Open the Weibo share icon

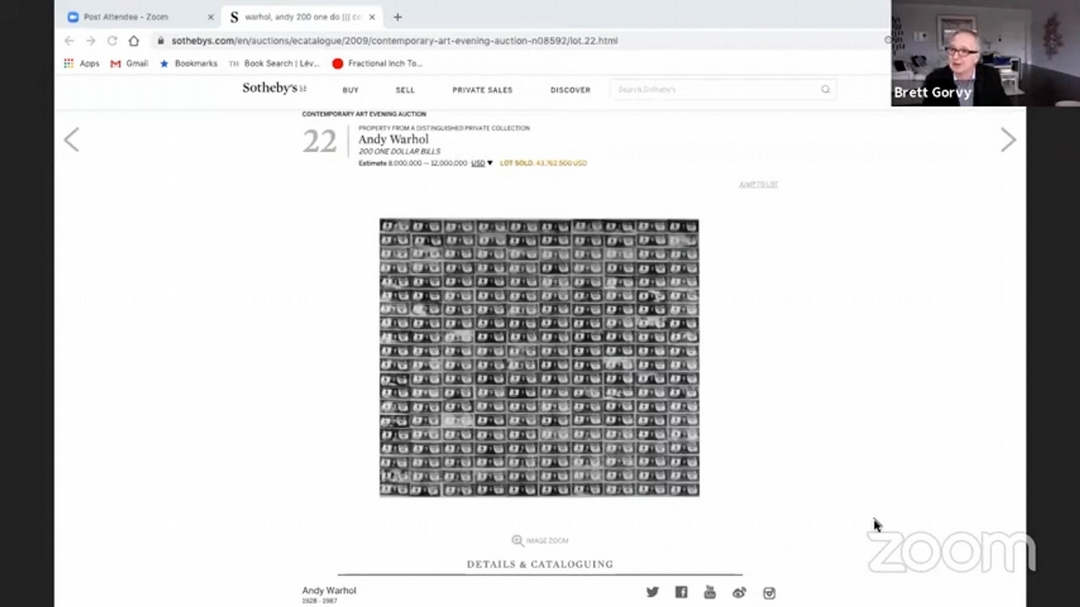pyautogui.click(x=739, y=593)
